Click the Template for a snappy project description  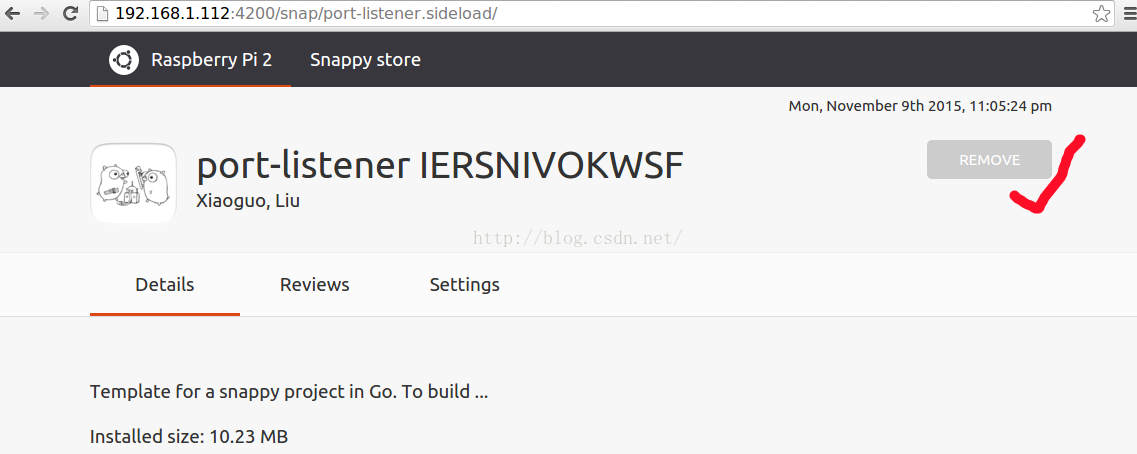(289, 392)
